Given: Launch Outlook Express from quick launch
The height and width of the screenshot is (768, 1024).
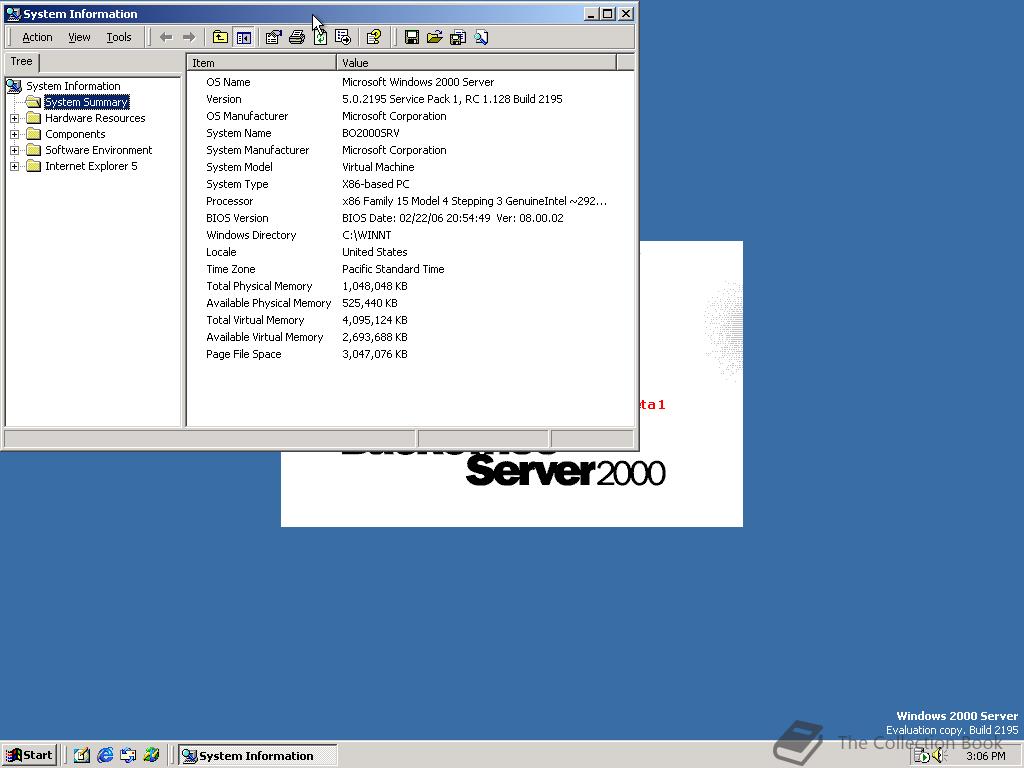Looking at the screenshot, I should click(x=128, y=756).
